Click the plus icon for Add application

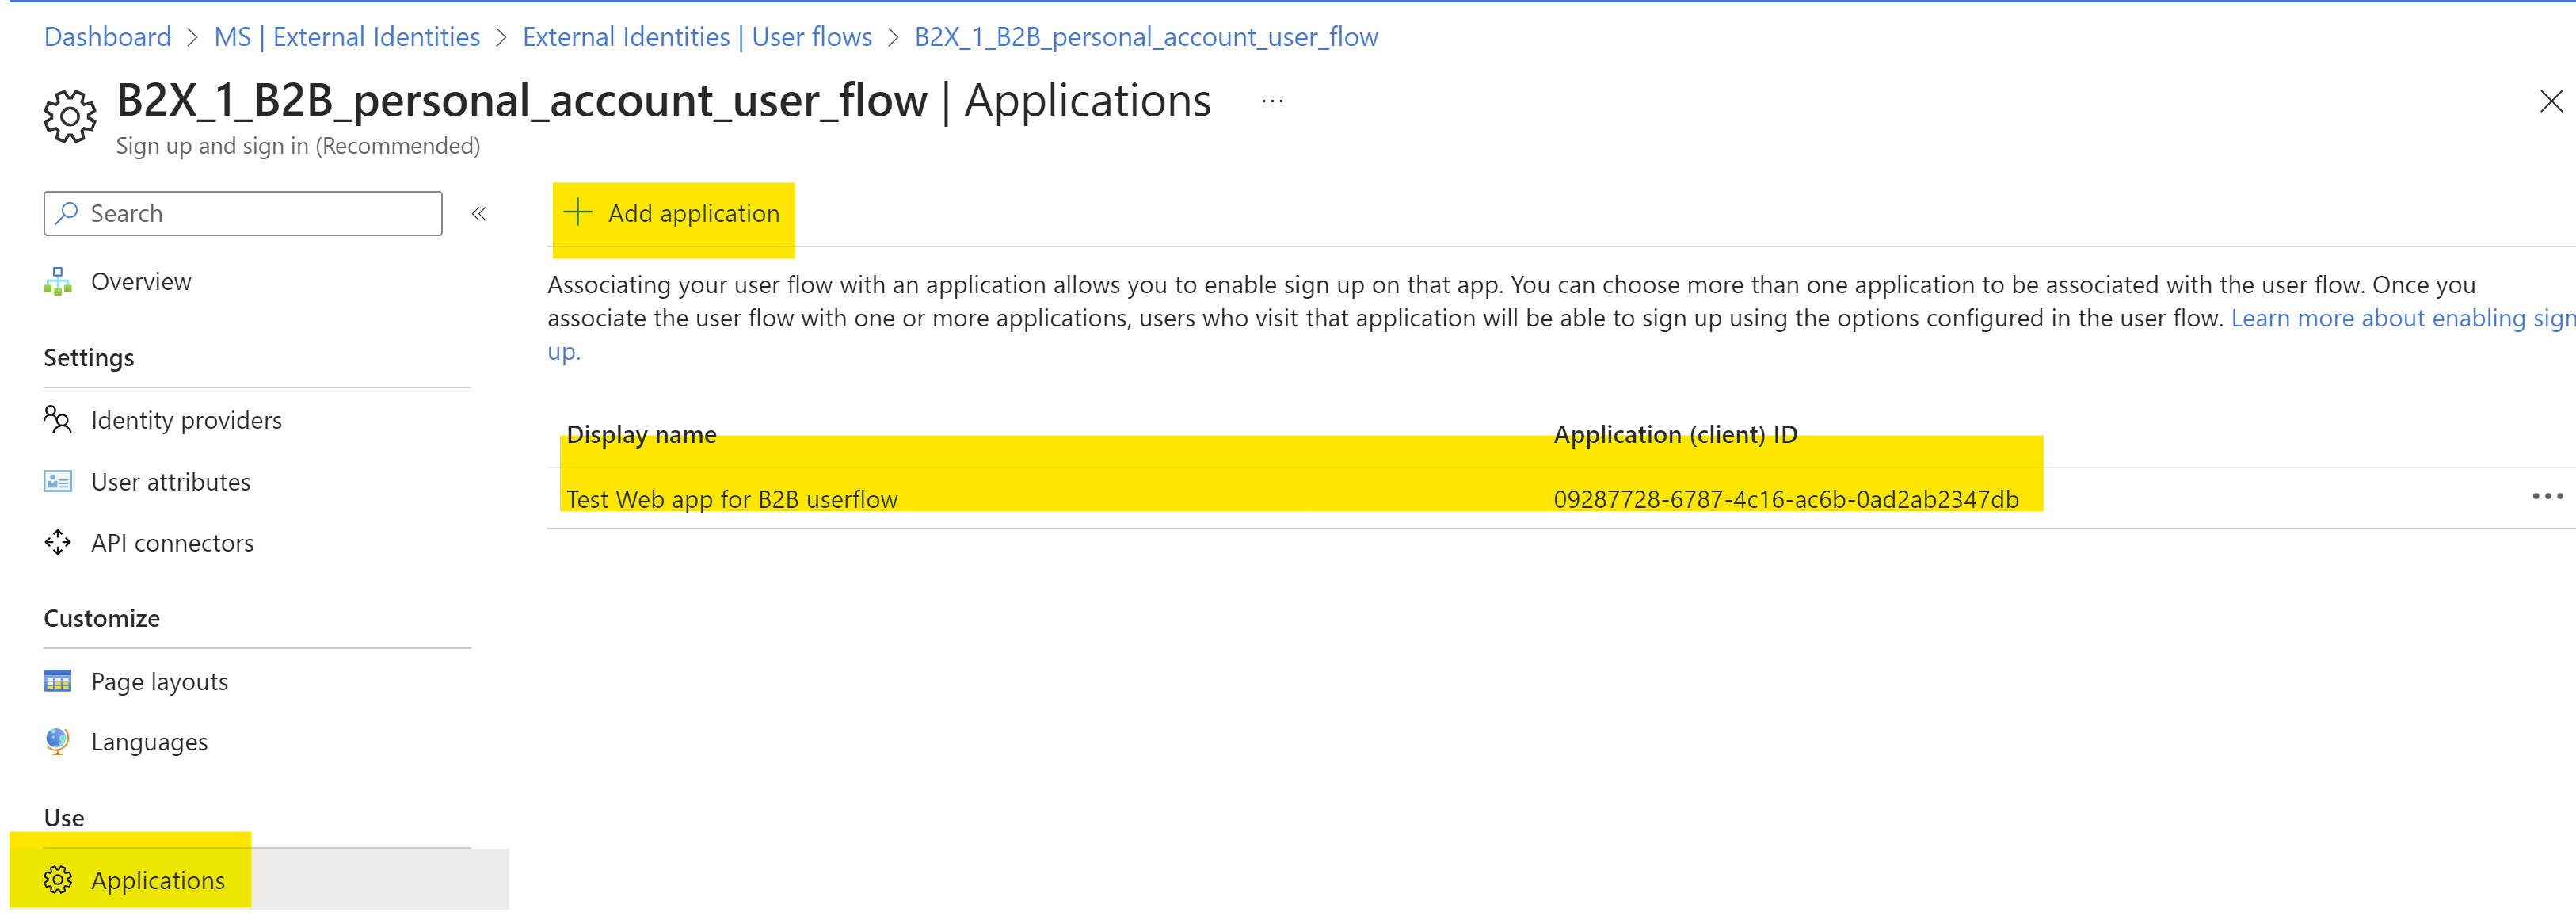[578, 212]
